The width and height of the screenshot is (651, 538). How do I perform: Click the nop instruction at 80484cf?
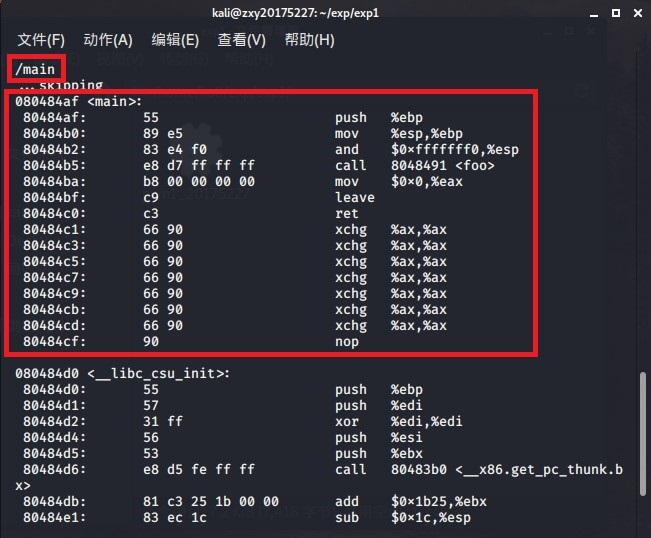[x=347, y=342]
